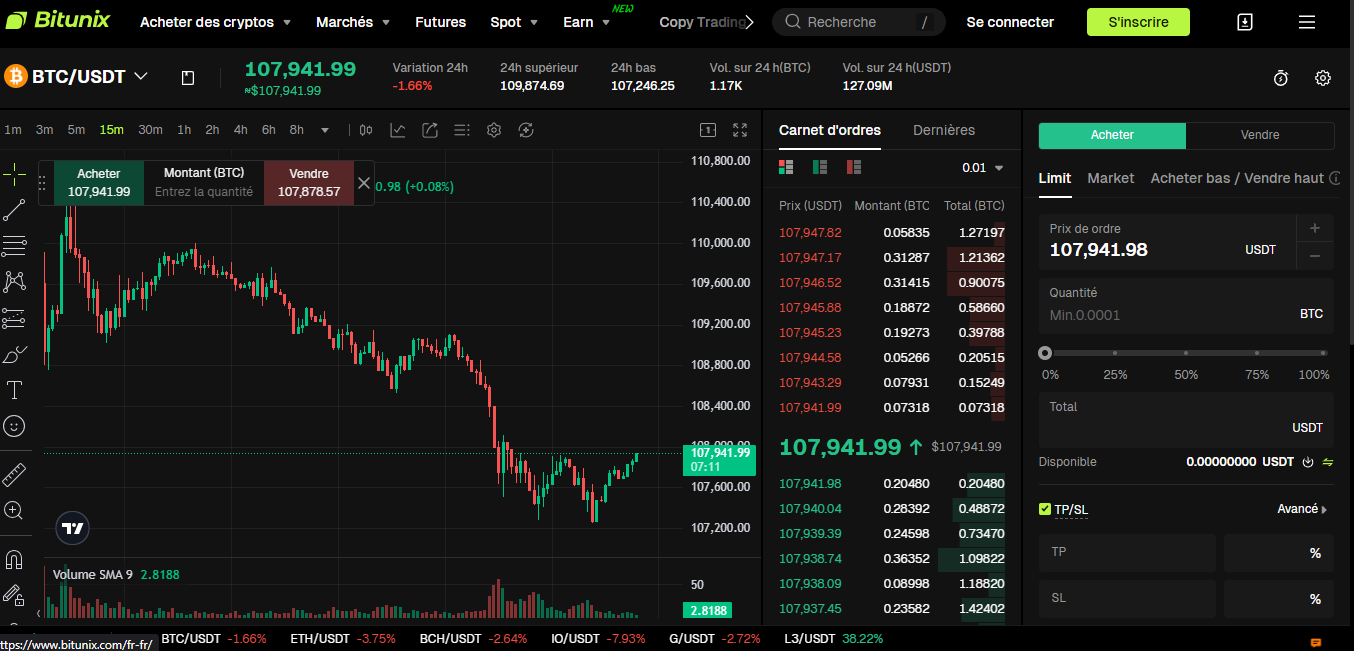Click the alarm clock icon near the header

click(1280, 77)
